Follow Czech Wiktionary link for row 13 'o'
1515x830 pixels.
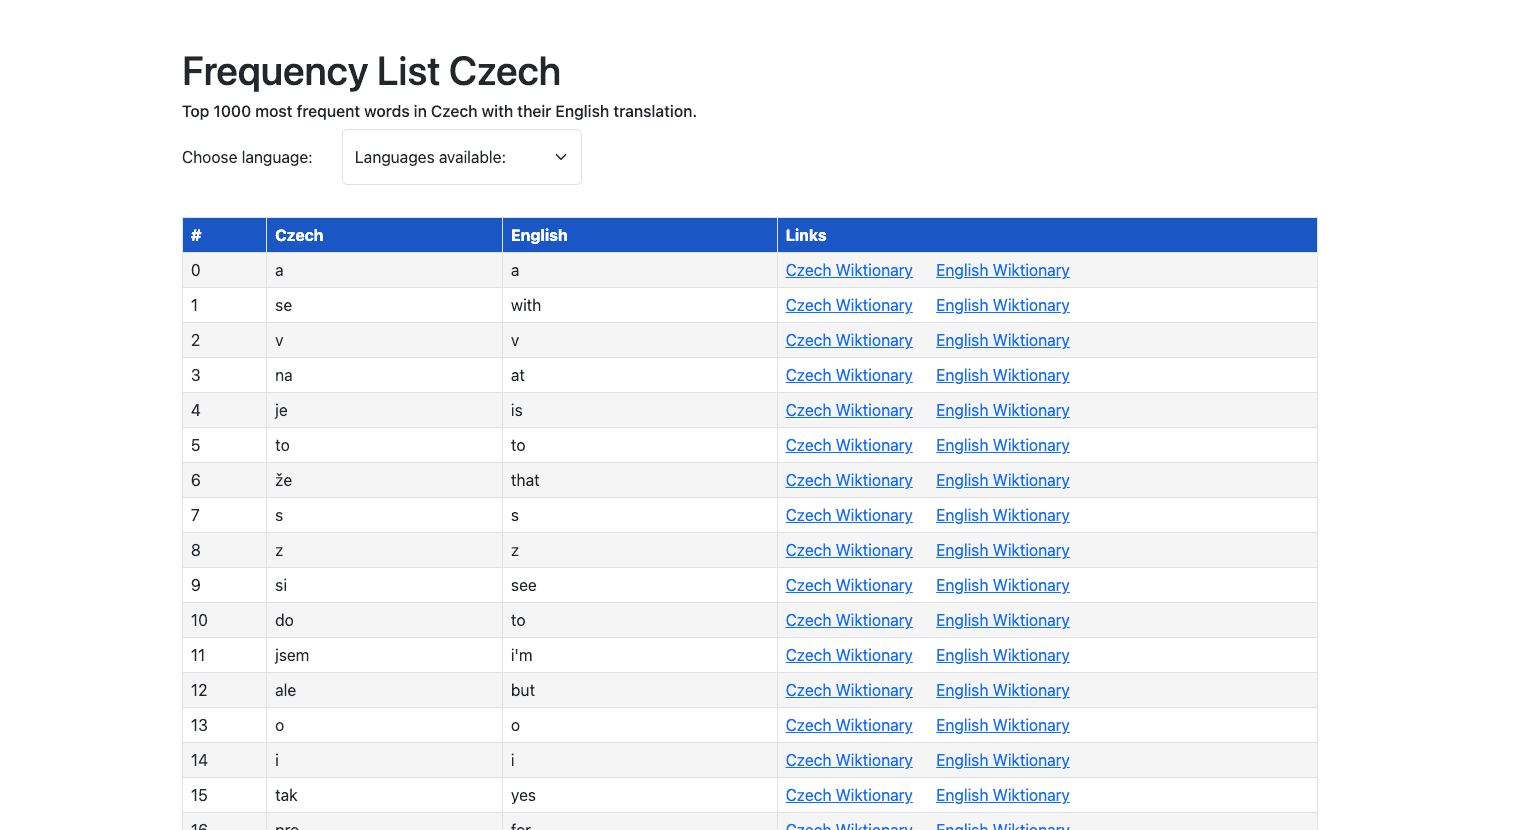pos(848,725)
